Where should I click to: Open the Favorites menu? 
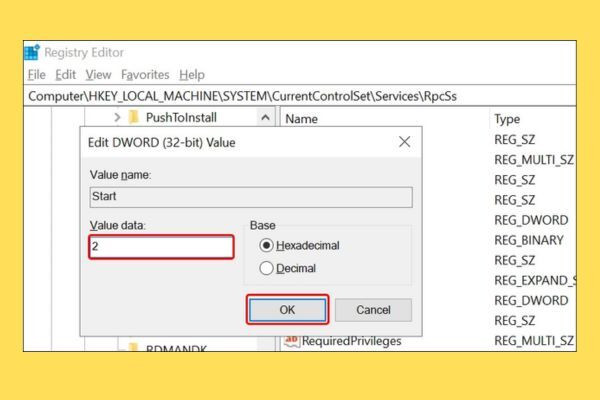[x=145, y=75]
